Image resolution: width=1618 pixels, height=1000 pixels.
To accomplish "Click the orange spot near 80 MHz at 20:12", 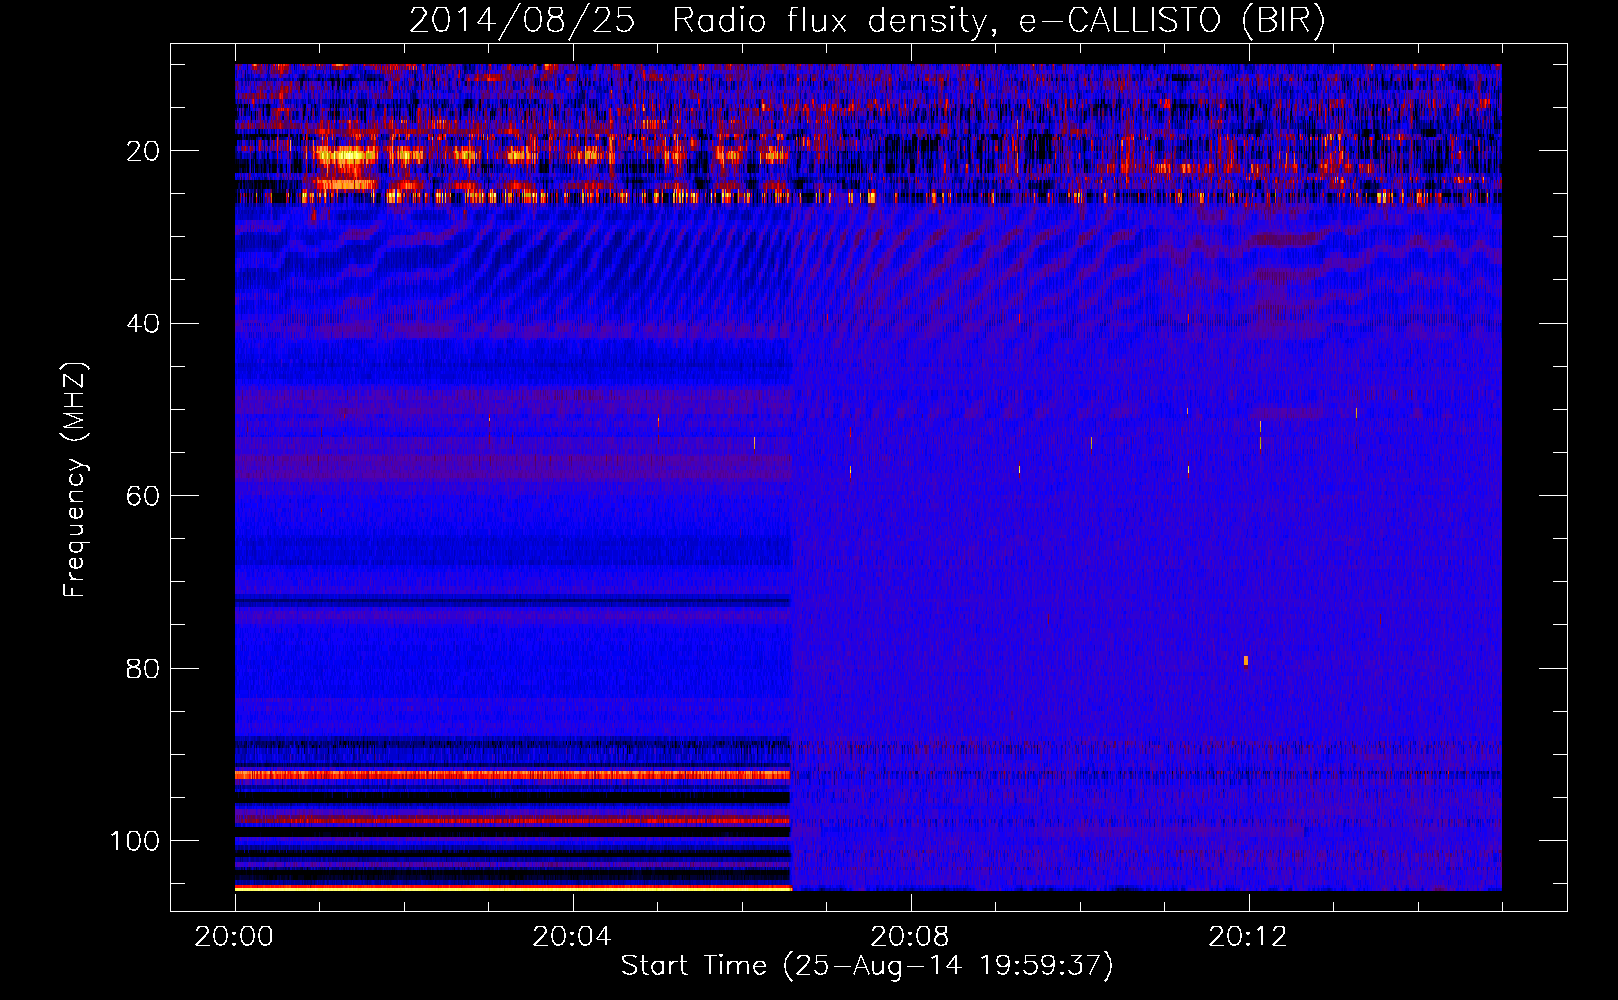I will pos(1246,660).
